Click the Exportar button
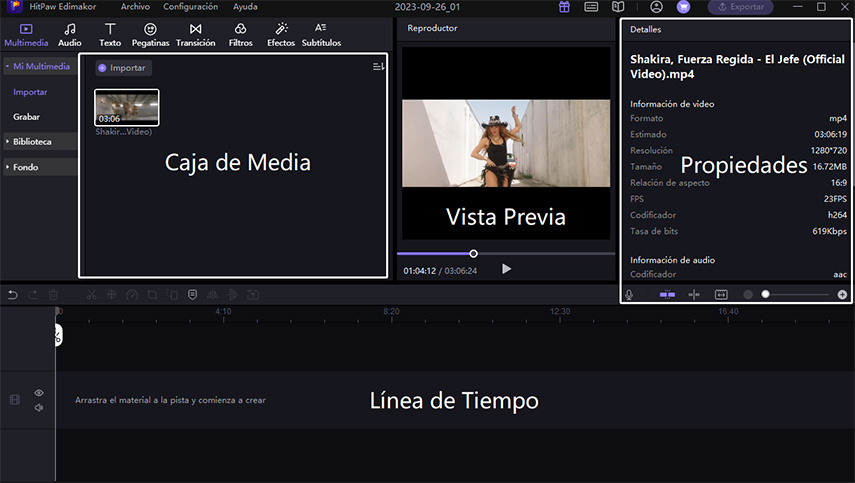The height and width of the screenshot is (483, 855). pyautogui.click(x=740, y=7)
